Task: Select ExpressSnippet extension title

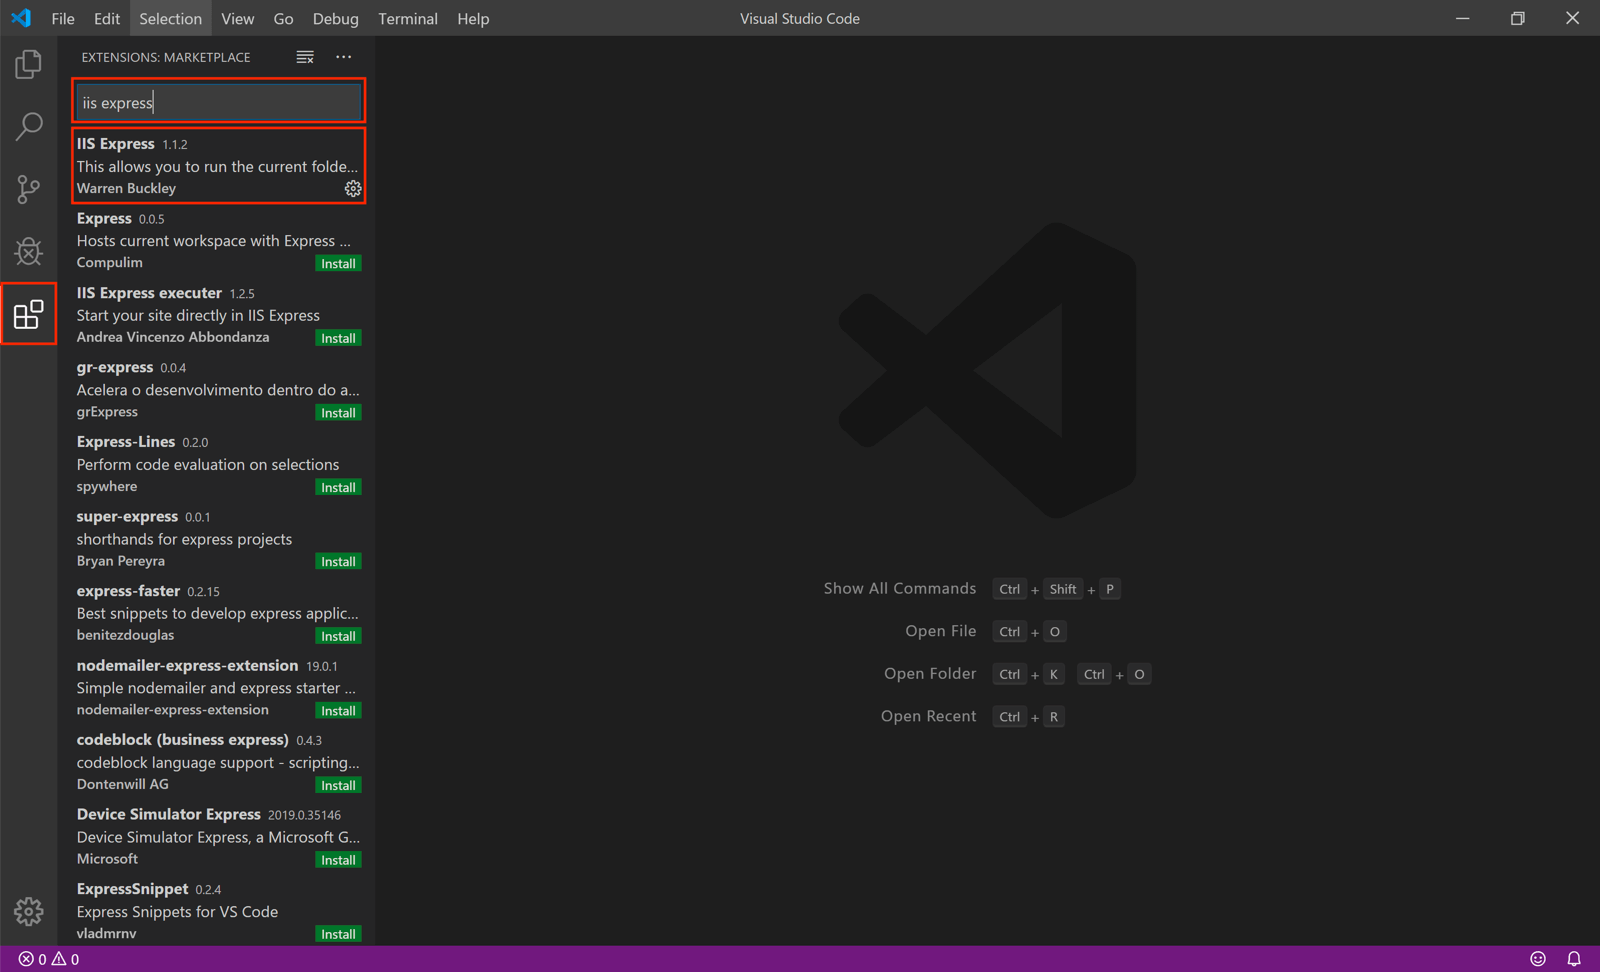Action: pos(132,889)
